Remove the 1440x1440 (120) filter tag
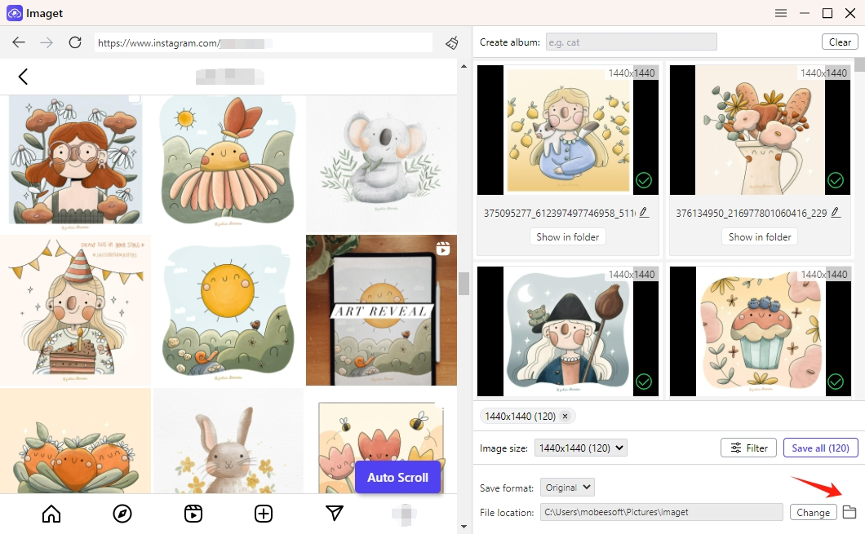Viewport: 866px width, 535px height. click(x=565, y=416)
